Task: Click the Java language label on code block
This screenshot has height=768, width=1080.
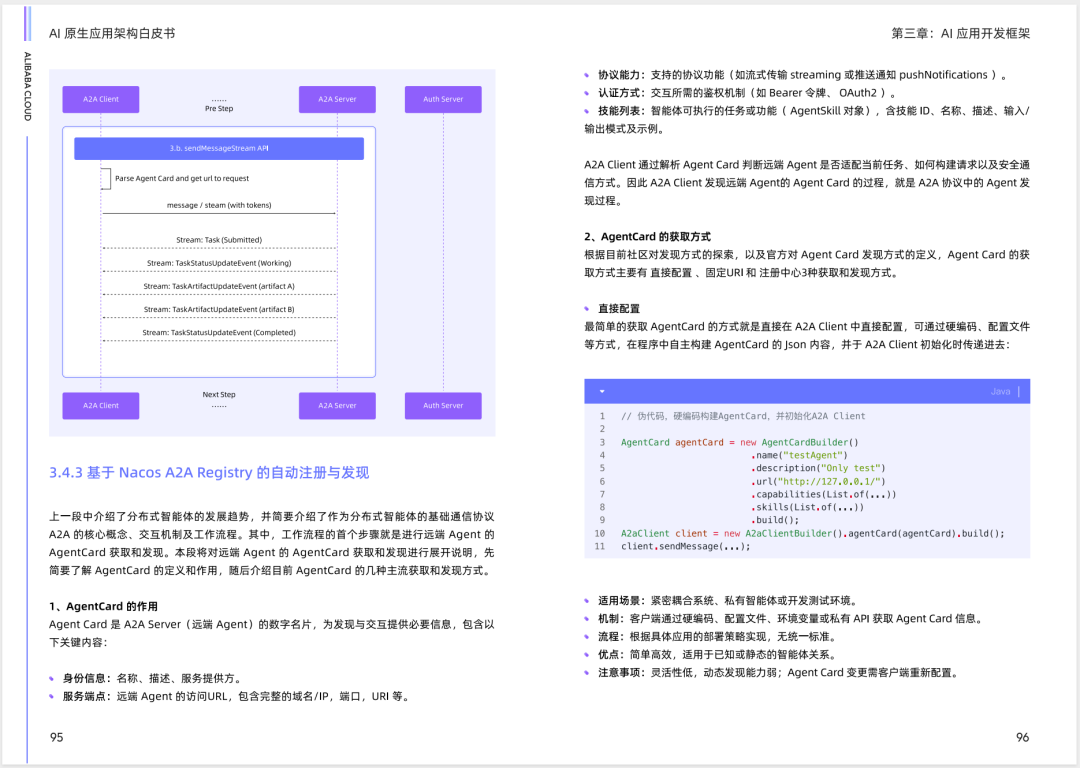Action: click(x=1000, y=391)
